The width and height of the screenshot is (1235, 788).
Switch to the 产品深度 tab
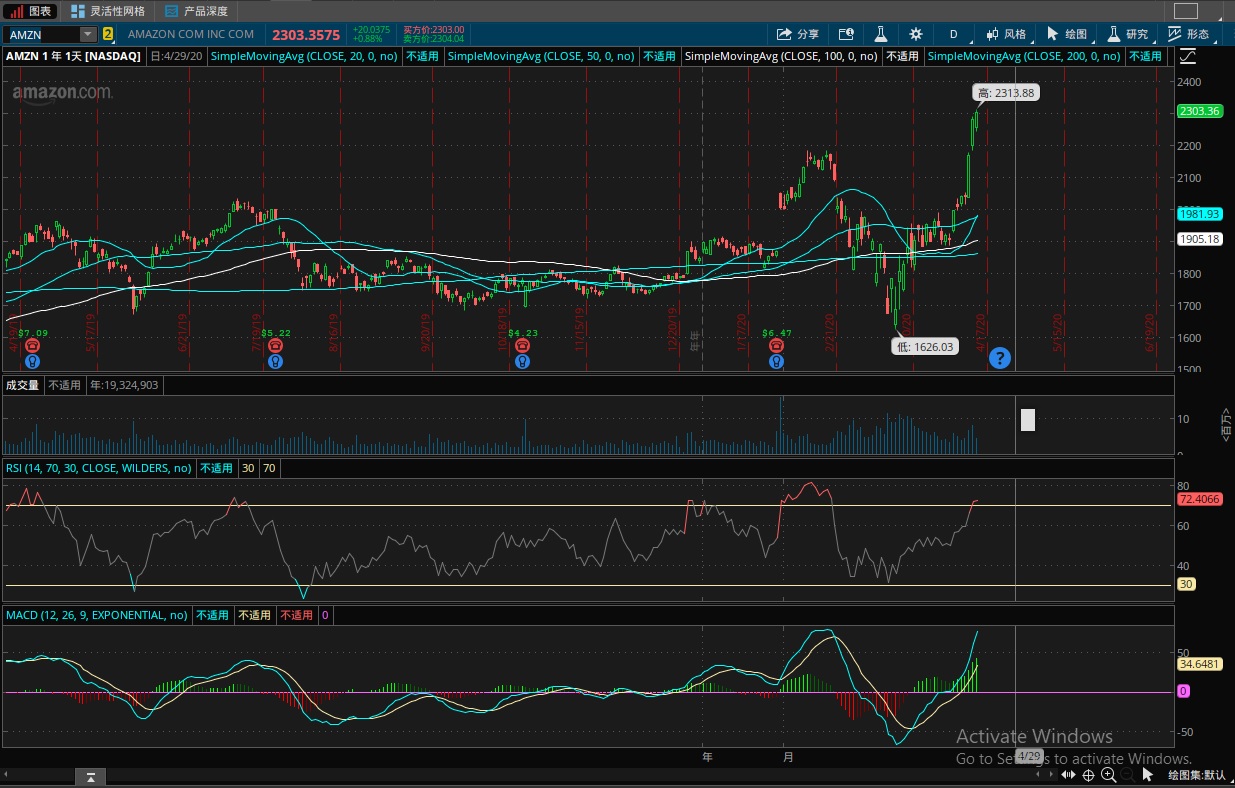[x=196, y=11]
